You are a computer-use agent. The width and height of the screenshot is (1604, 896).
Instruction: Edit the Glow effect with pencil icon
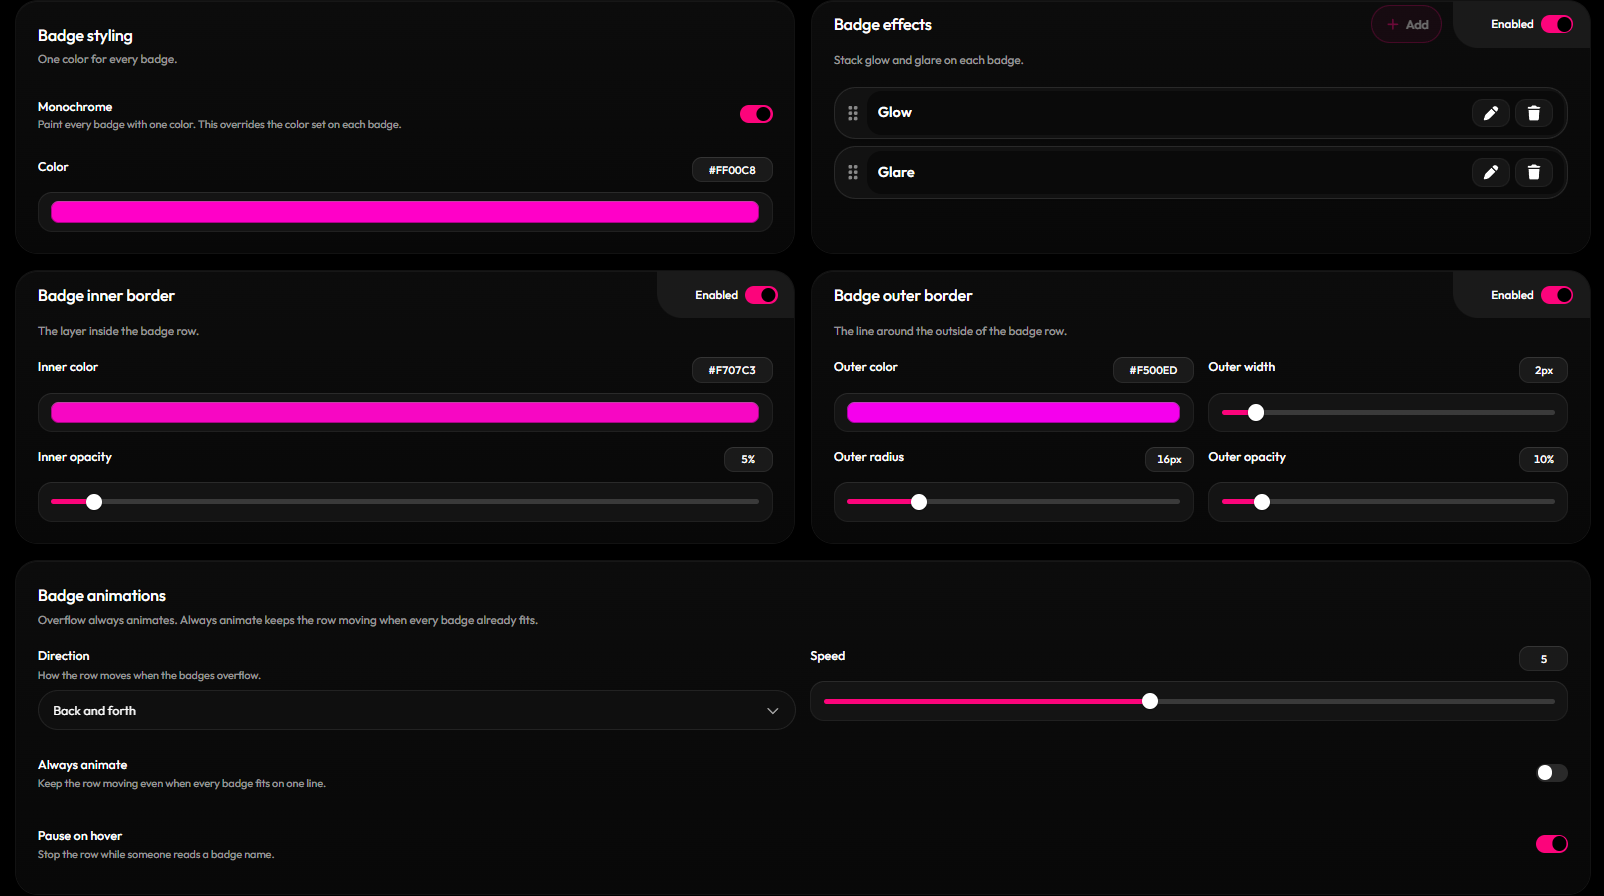tap(1490, 113)
